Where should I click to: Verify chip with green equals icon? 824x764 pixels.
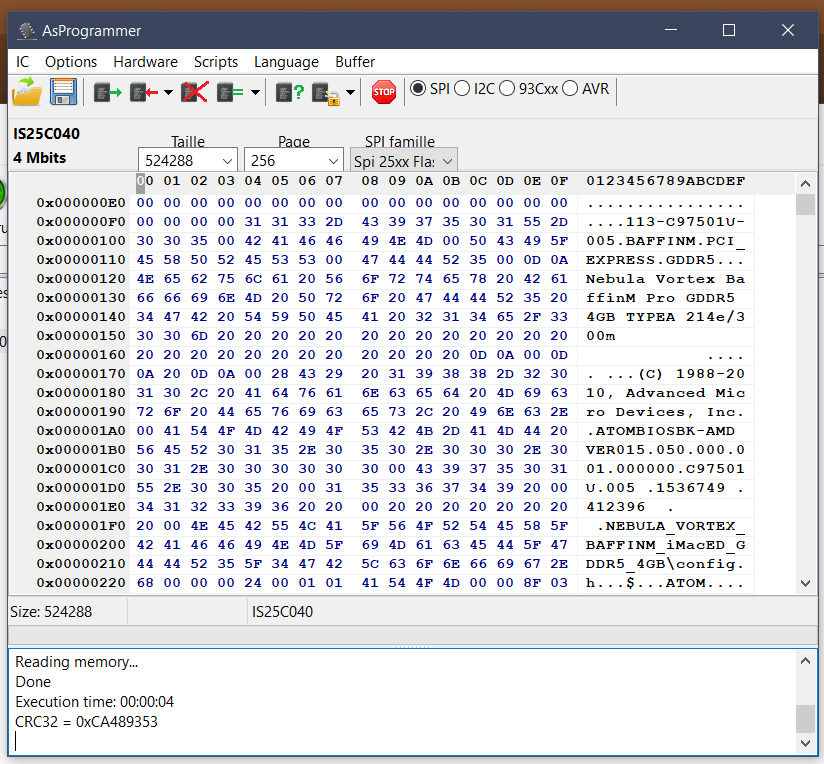coord(230,93)
